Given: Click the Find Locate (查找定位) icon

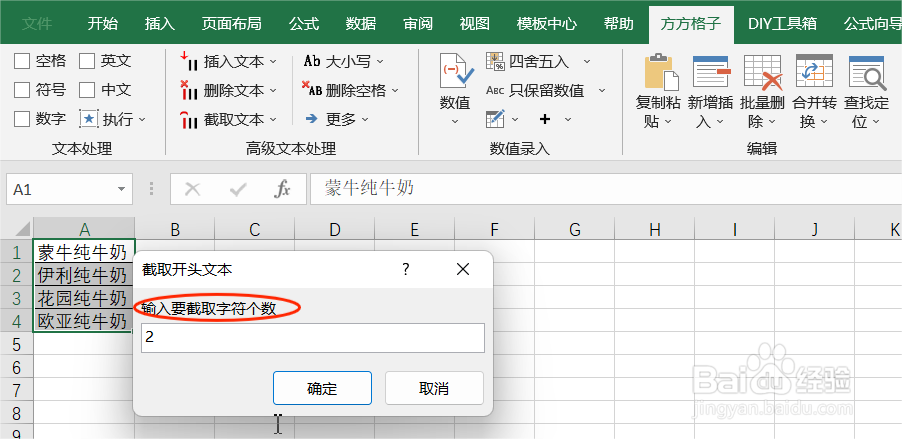Looking at the screenshot, I should click(866, 72).
